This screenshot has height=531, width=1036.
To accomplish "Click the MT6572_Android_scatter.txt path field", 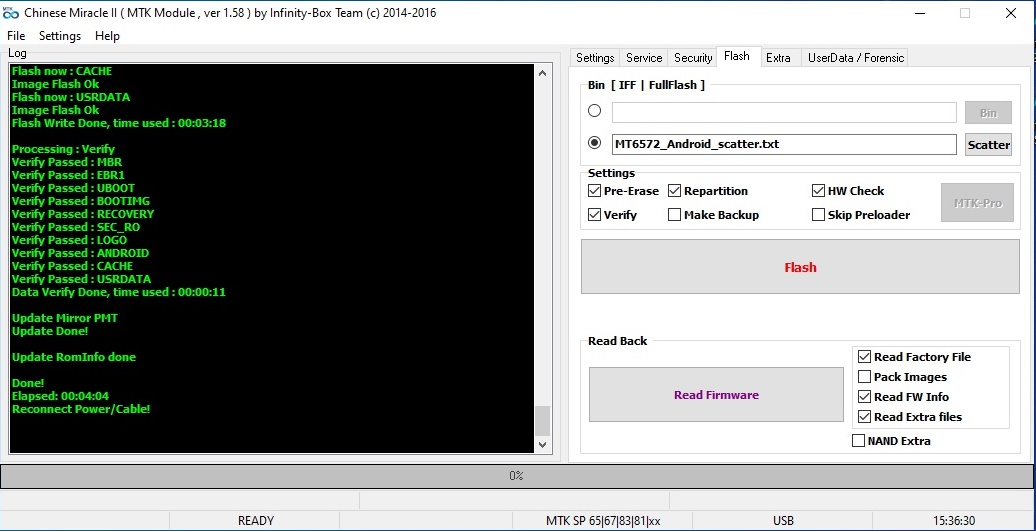I will coord(783,144).
